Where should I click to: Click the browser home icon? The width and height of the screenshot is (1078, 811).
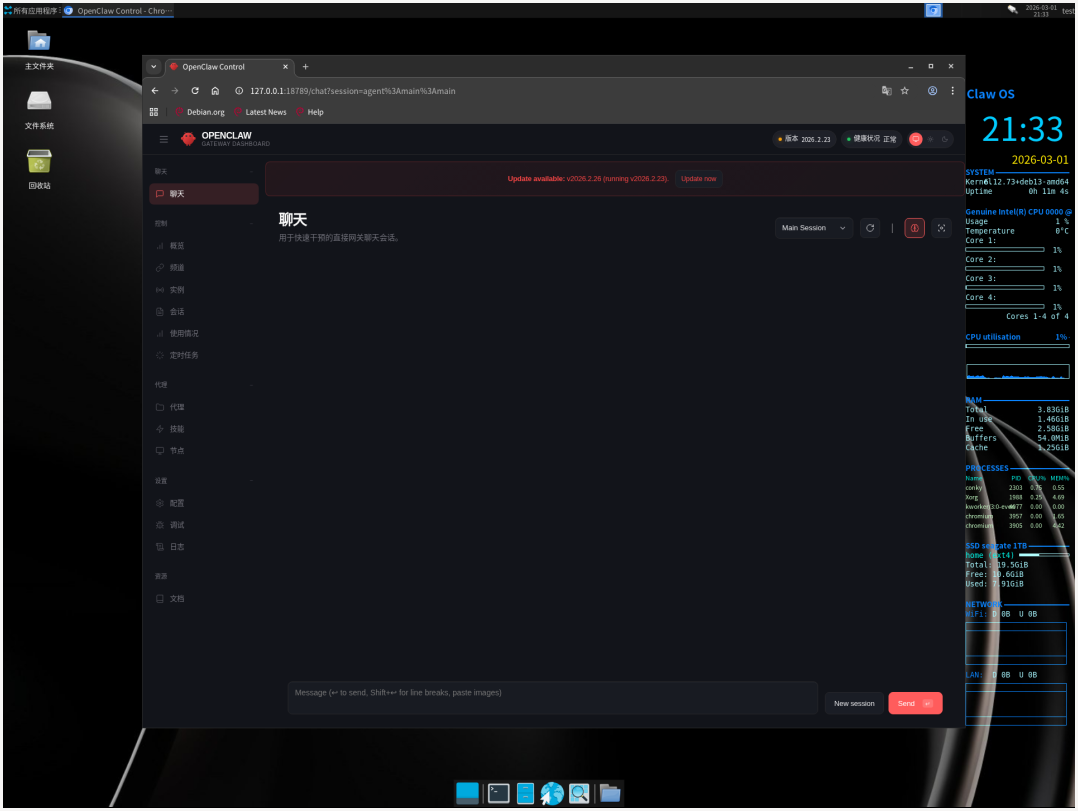click(215, 91)
